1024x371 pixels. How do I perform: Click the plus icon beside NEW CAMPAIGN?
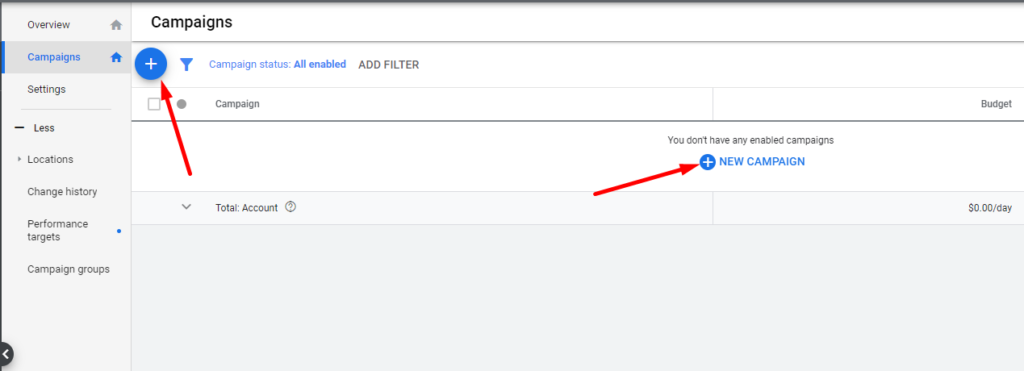coord(707,161)
